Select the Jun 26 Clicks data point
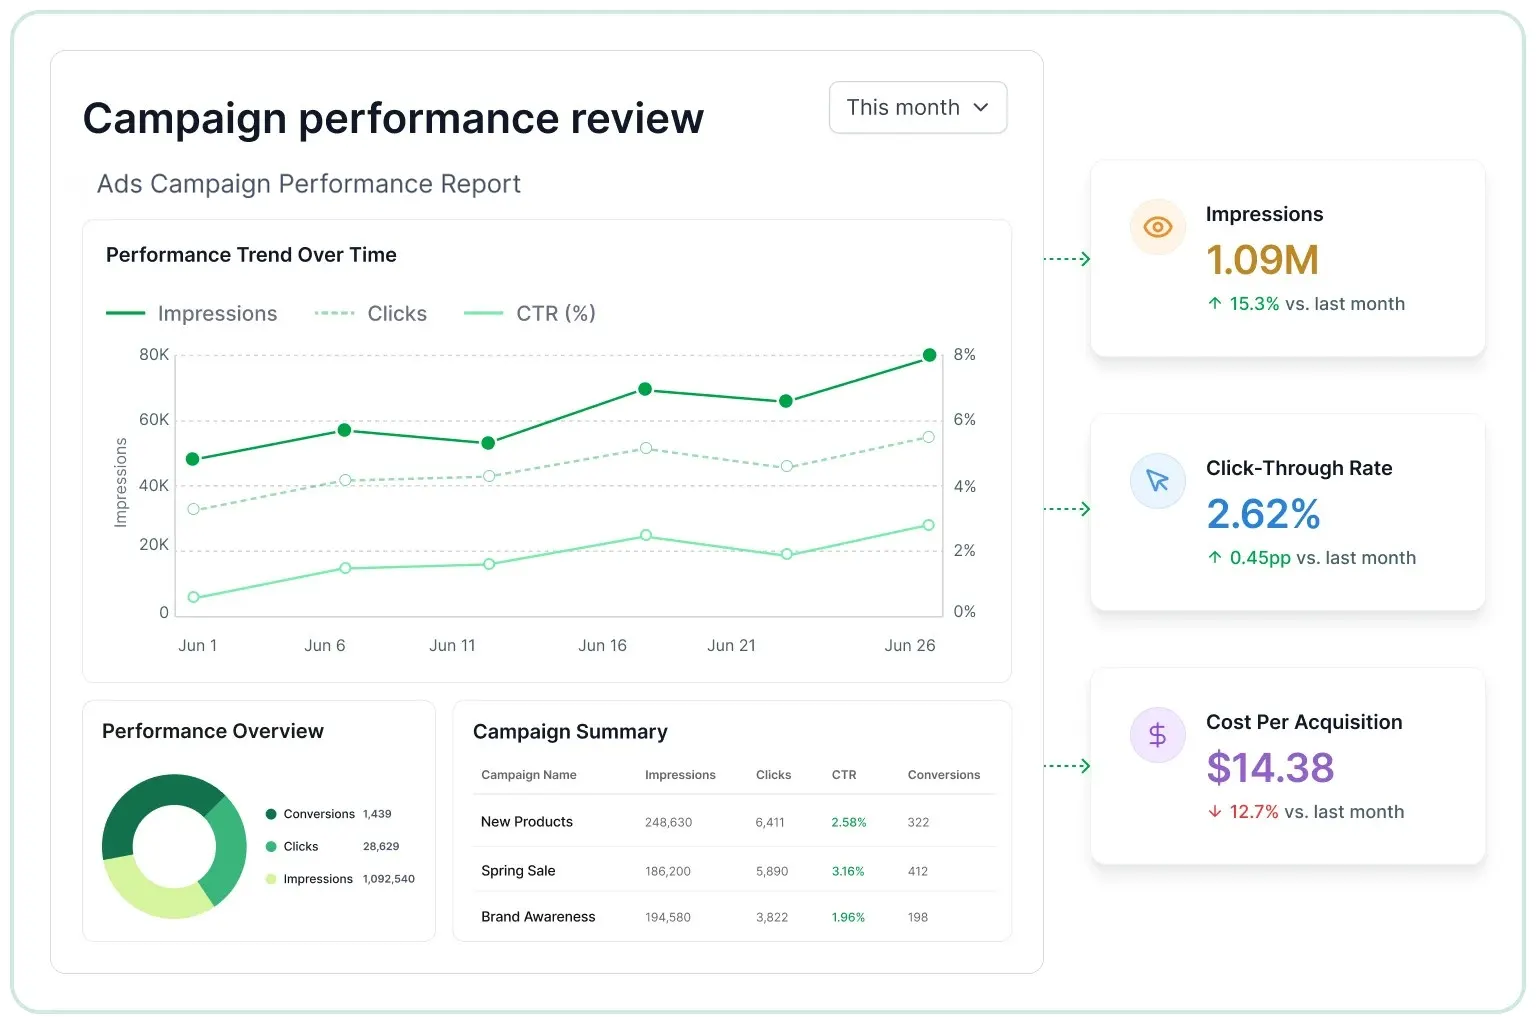 (928, 437)
